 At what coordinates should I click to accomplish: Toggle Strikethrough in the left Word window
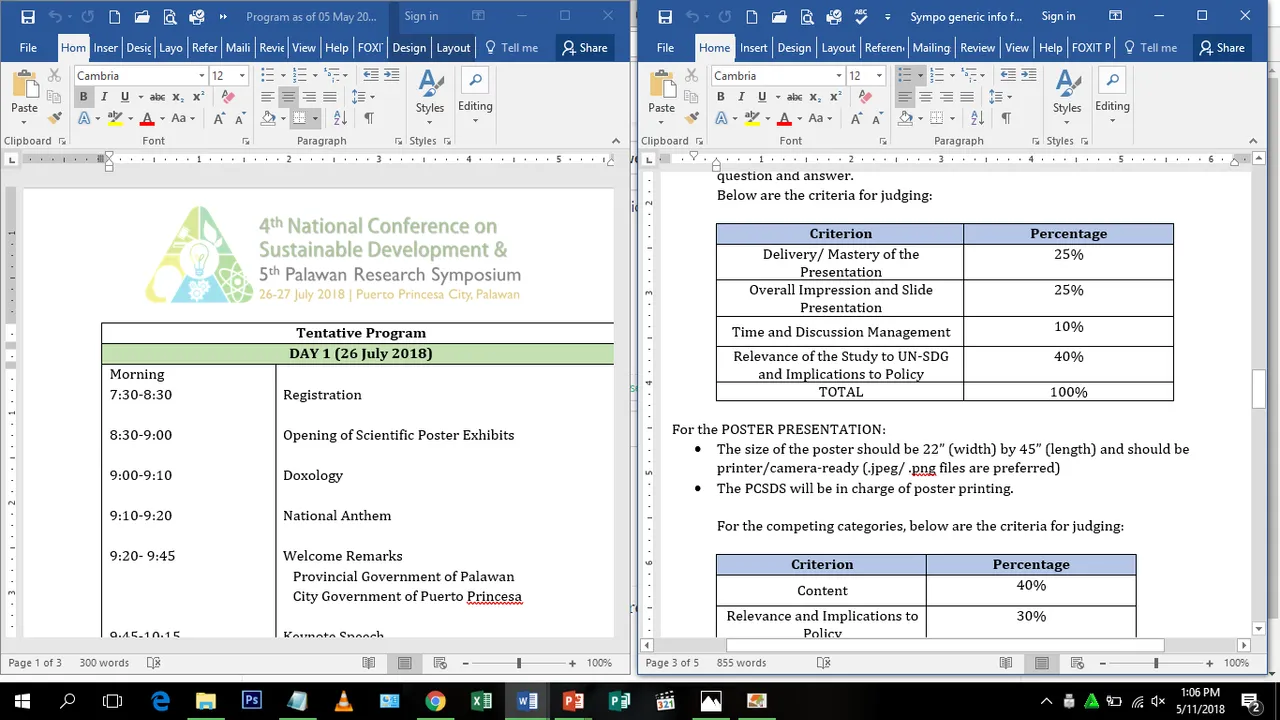click(x=157, y=97)
